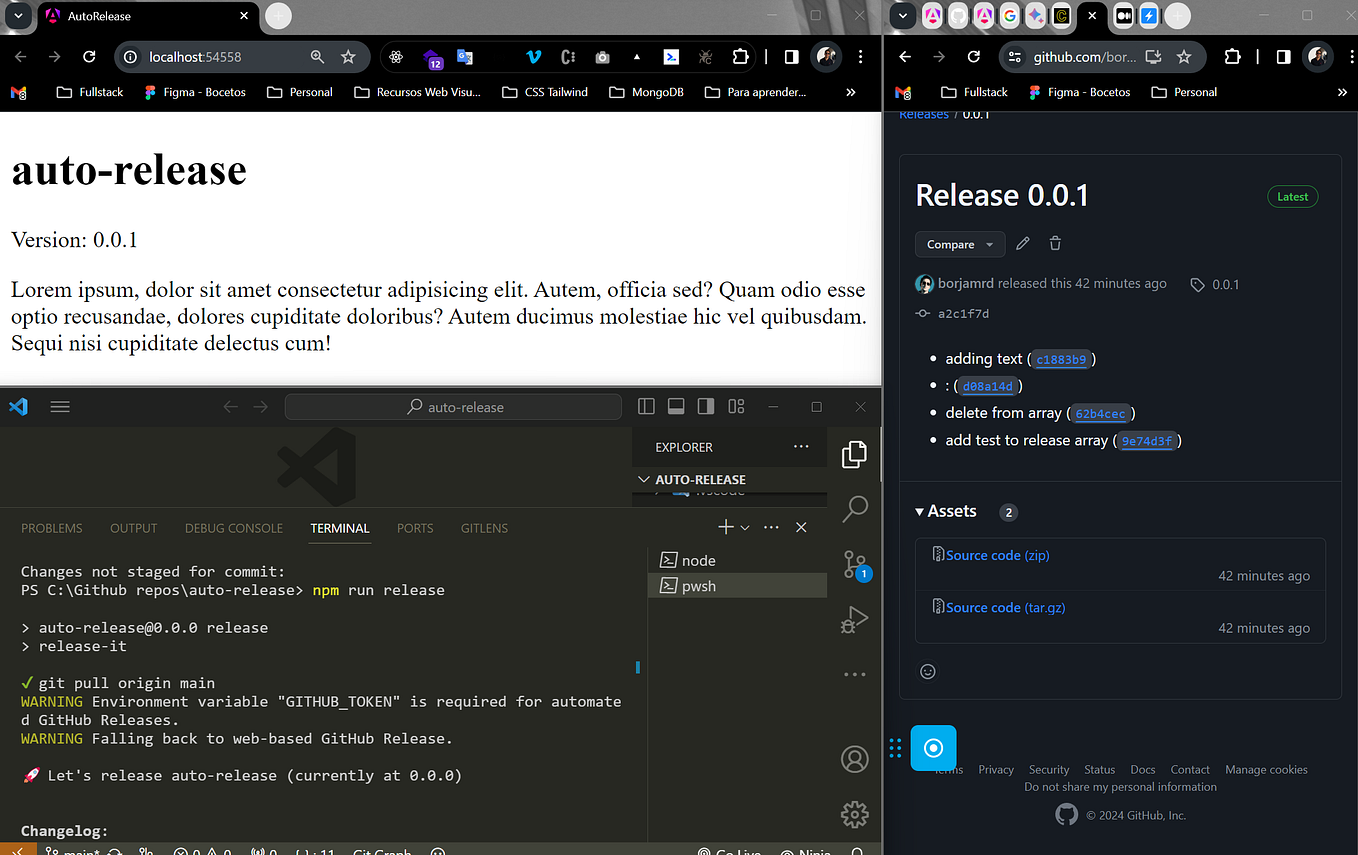Screen dimensions: 1358x855
Task: Open the VS Code hamburger menu
Action: pos(59,406)
